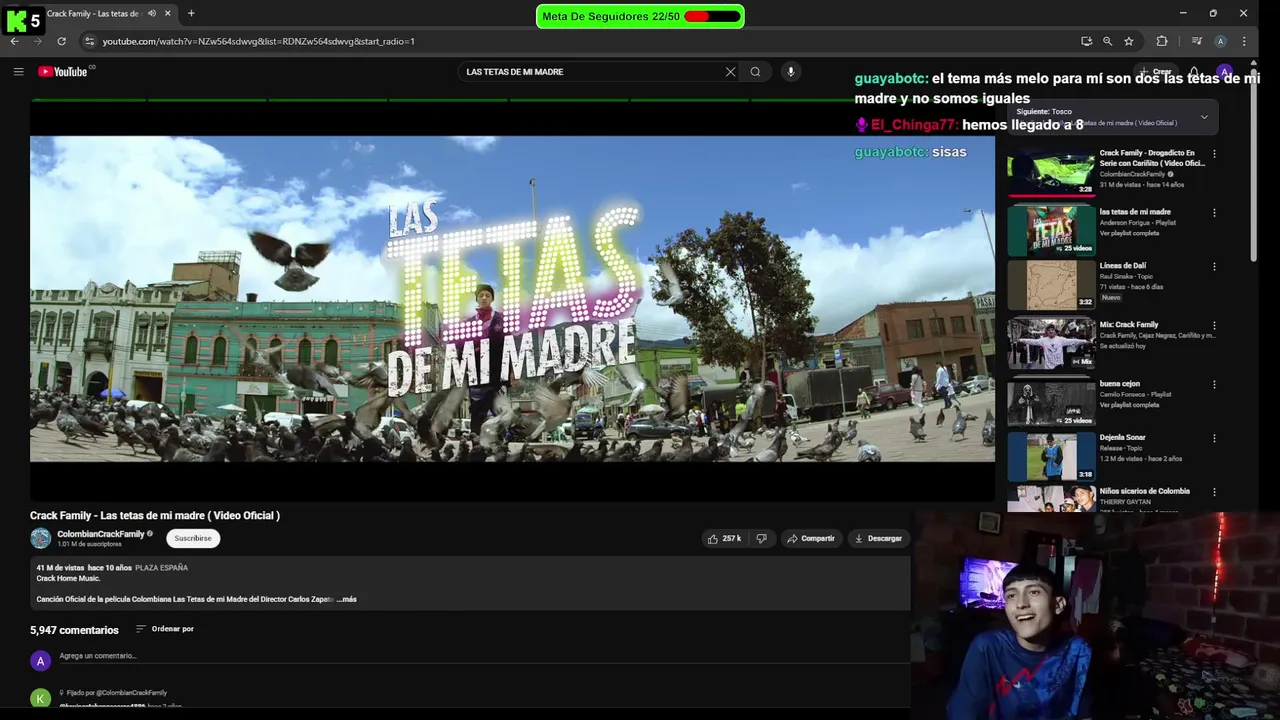Open options for las tetas playlist
Screen dimensions: 1280x720
pyautogui.click(x=1214, y=213)
